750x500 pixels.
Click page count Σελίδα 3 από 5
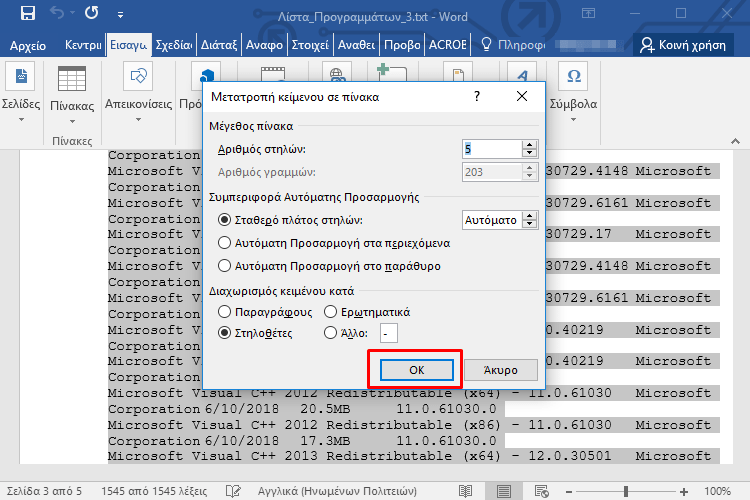tap(44, 491)
